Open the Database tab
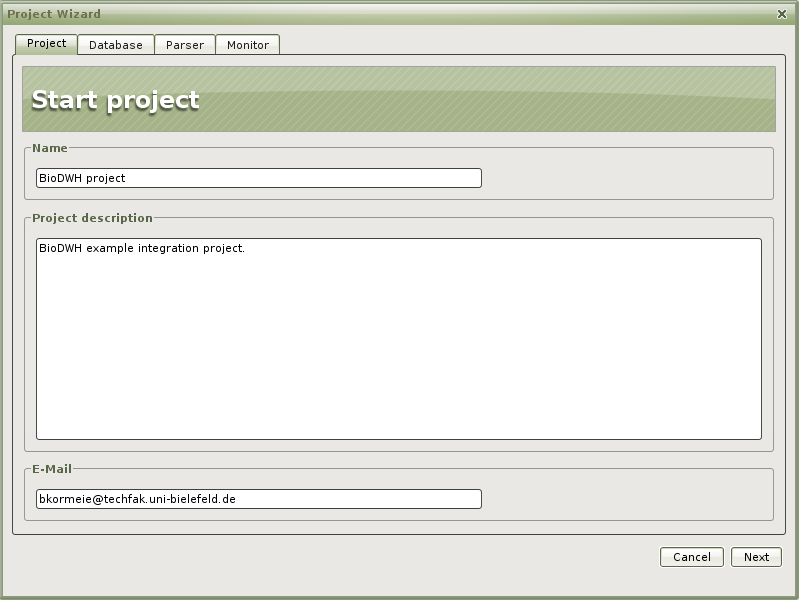This screenshot has height=600, width=799. click(116, 45)
